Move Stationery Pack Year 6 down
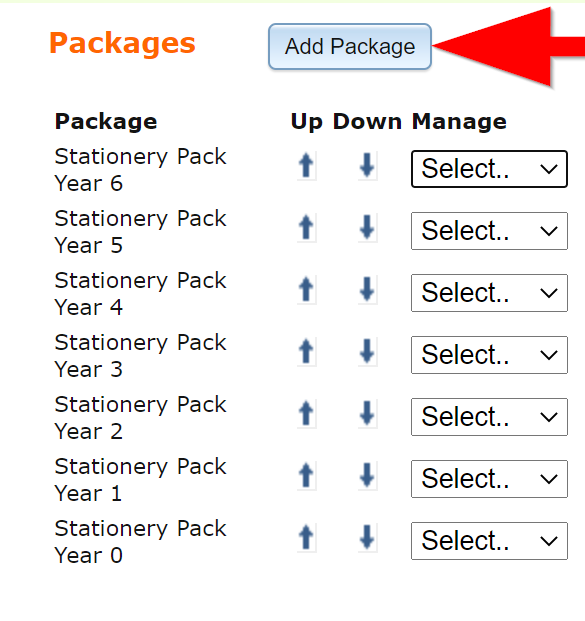Screen dimensions: 585x621 point(368,166)
